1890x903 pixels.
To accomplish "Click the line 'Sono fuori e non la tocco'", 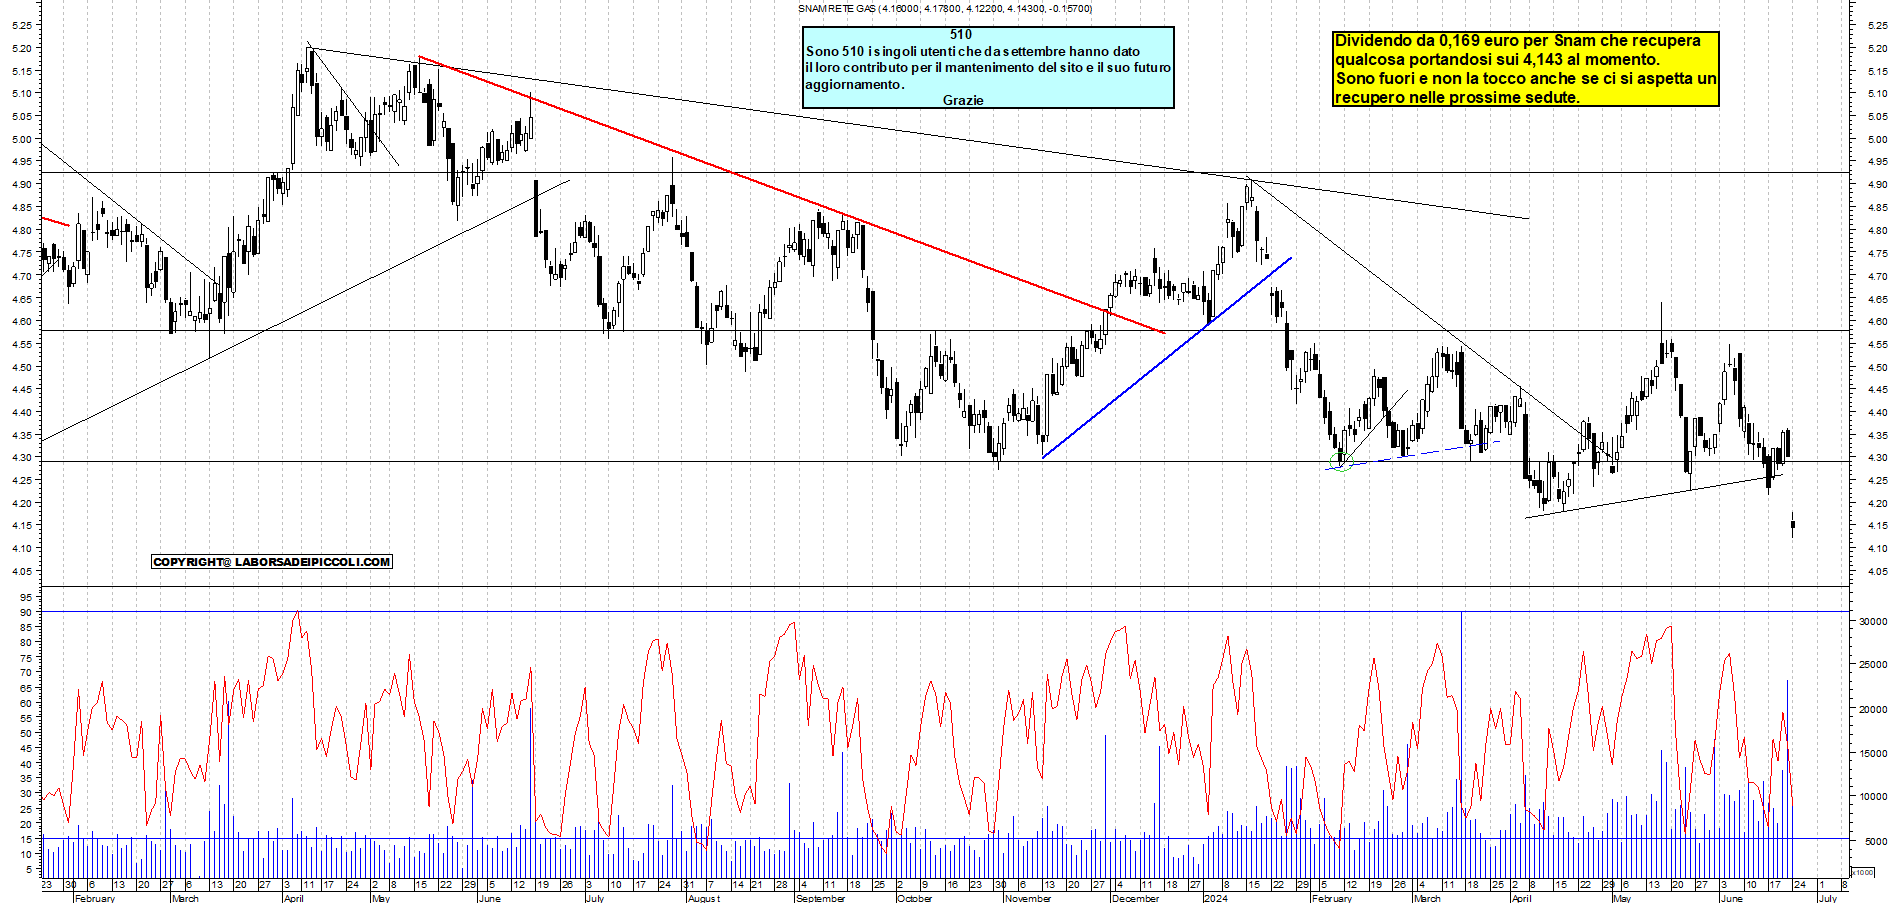I will point(1525,78).
